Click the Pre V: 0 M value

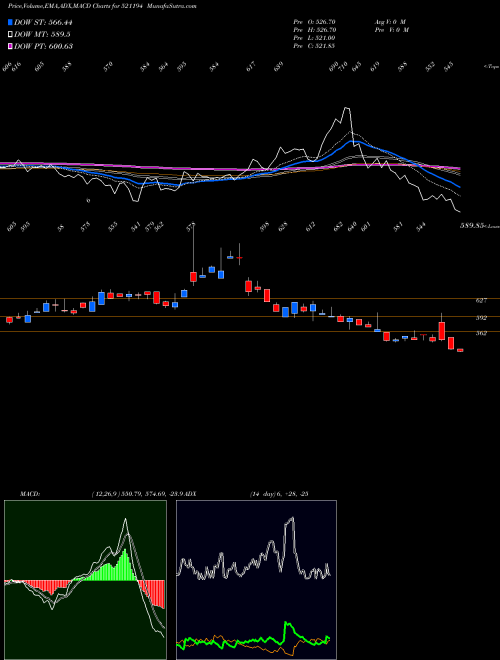coord(391,30)
